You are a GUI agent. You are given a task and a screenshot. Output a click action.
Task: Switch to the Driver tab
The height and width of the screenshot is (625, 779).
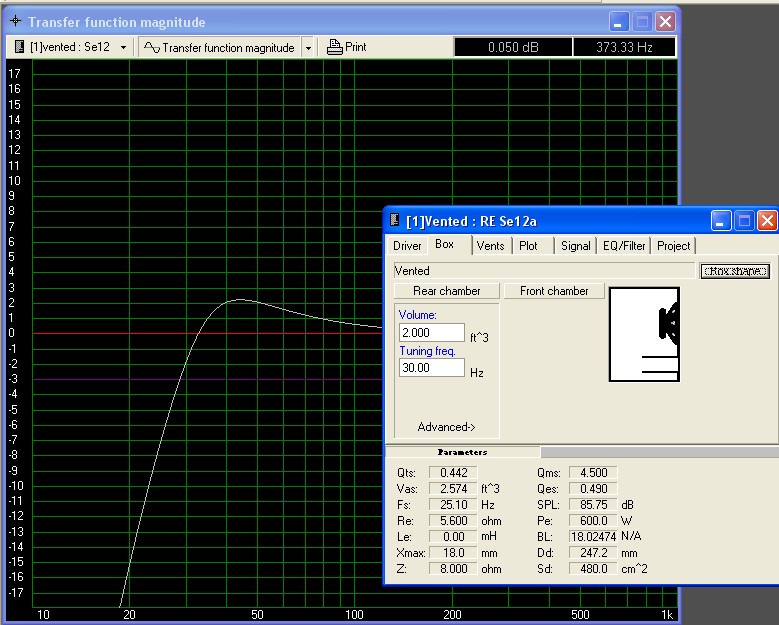click(407, 246)
